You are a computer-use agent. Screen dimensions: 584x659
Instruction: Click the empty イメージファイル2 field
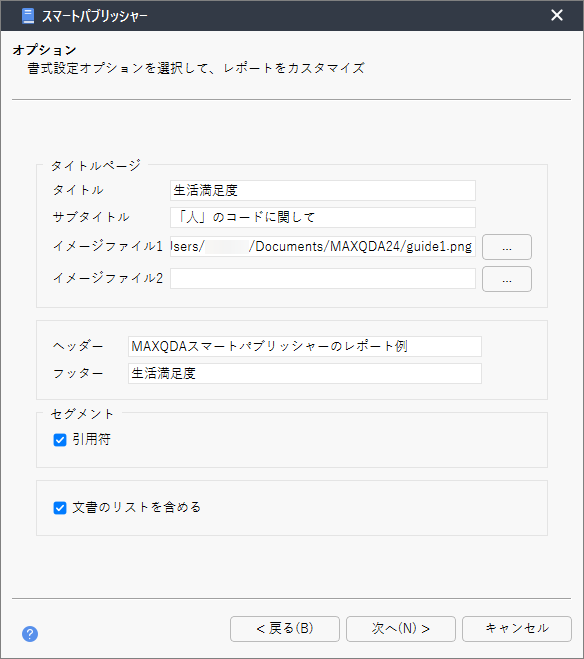point(323,278)
